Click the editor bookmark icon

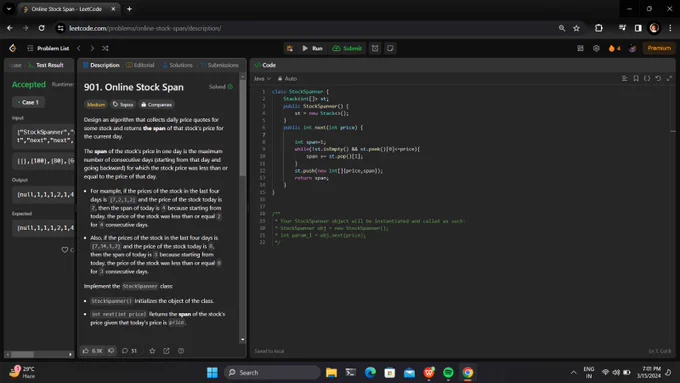636,79
